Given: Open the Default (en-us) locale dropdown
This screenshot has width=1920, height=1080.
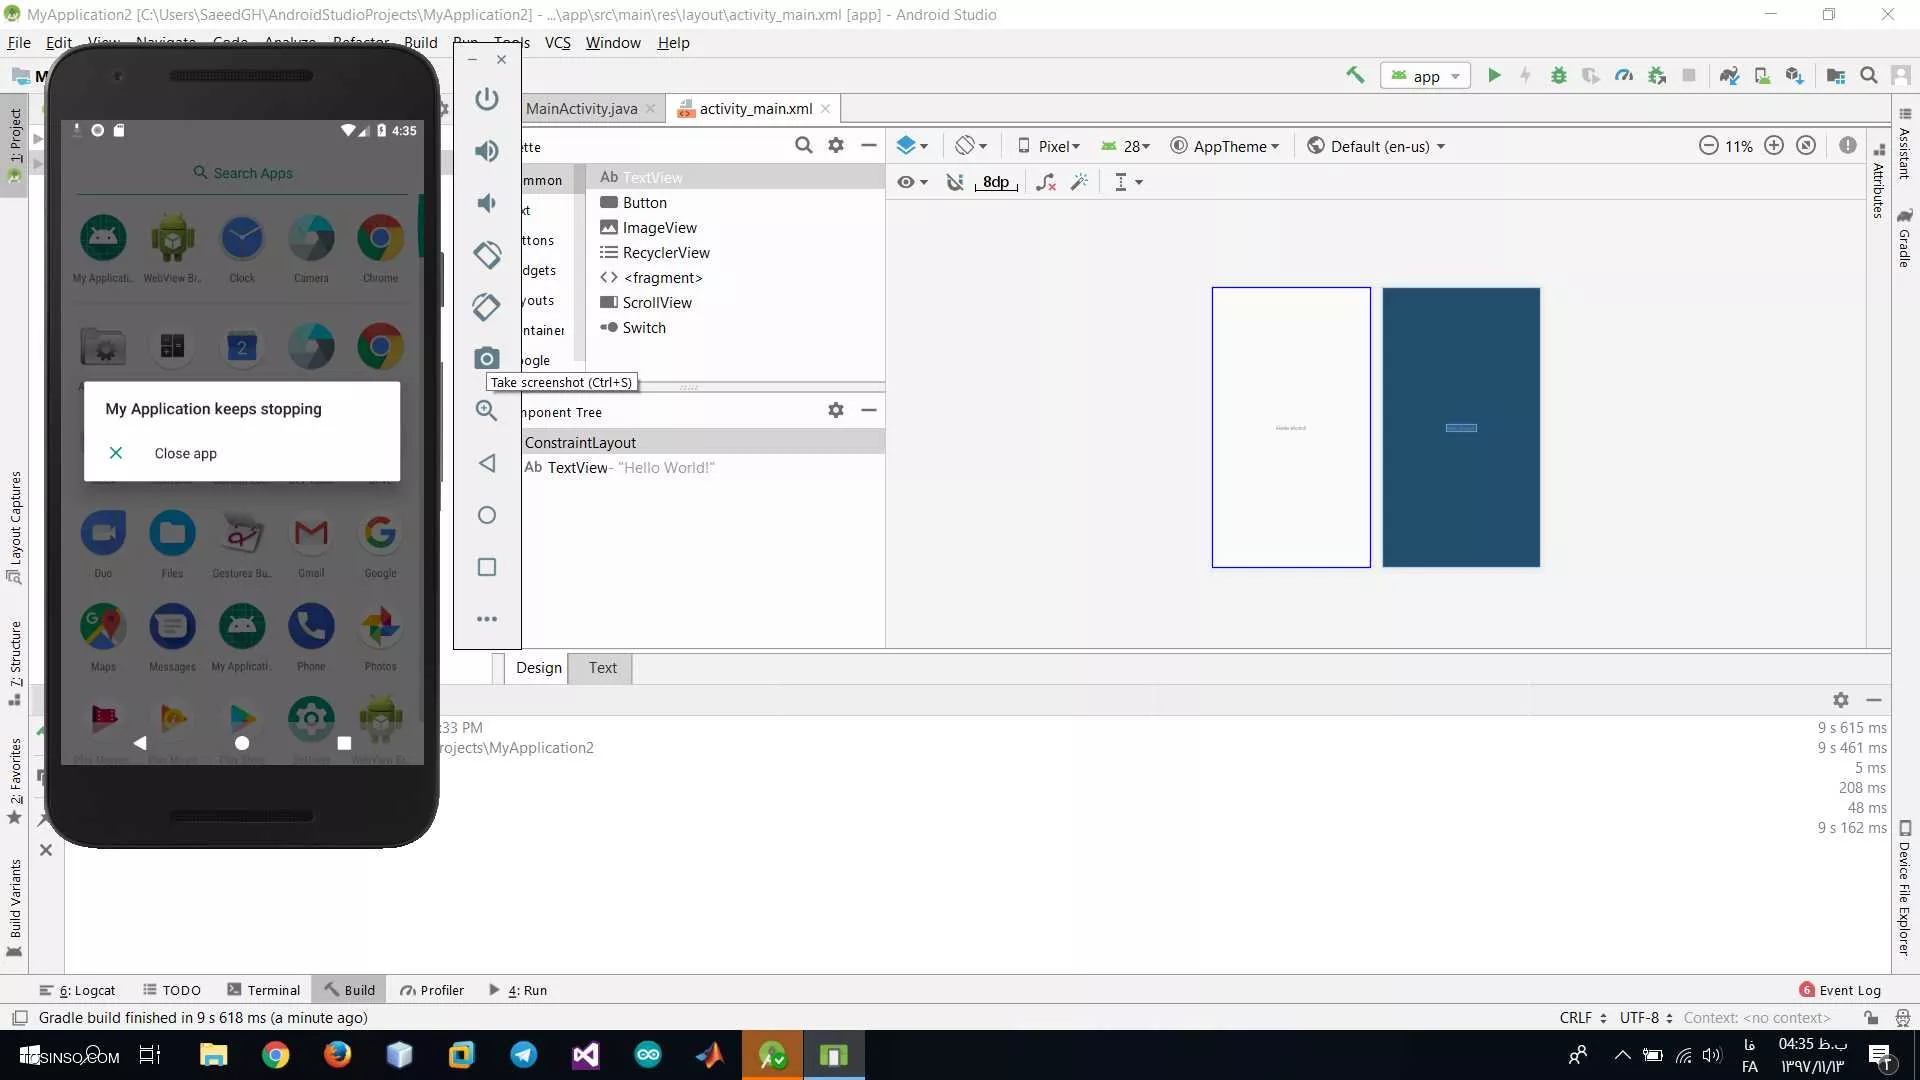Looking at the screenshot, I should pos(1376,146).
